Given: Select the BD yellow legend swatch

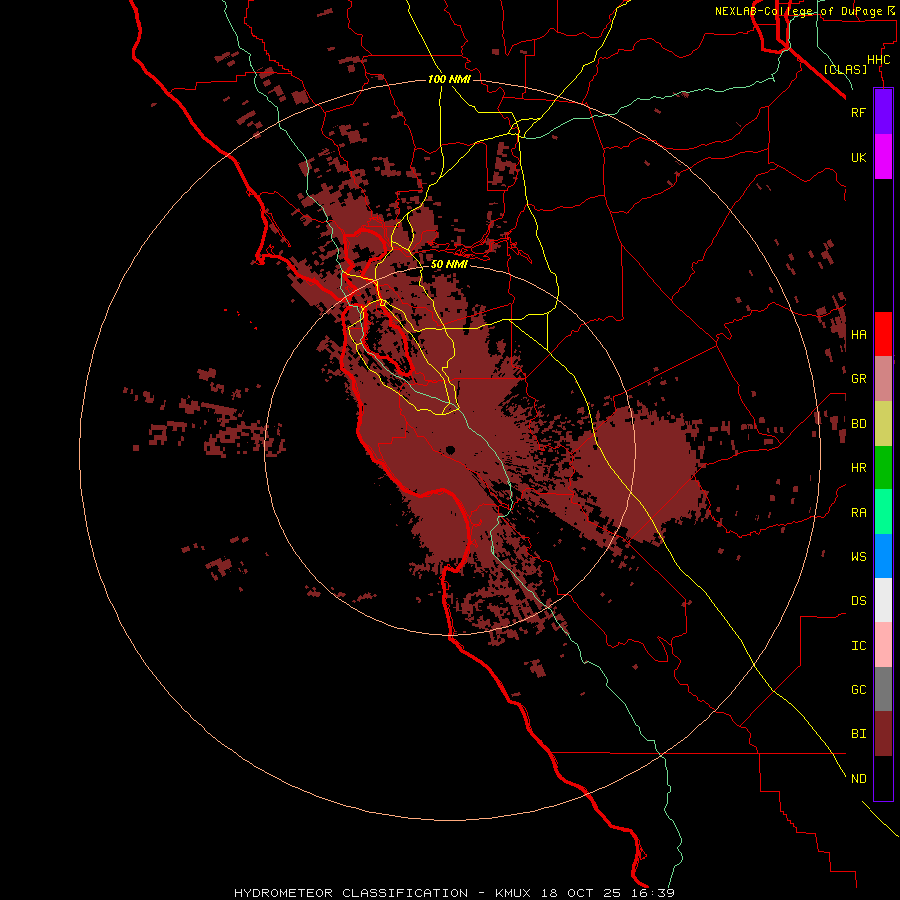Looking at the screenshot, I should point(883,424).
